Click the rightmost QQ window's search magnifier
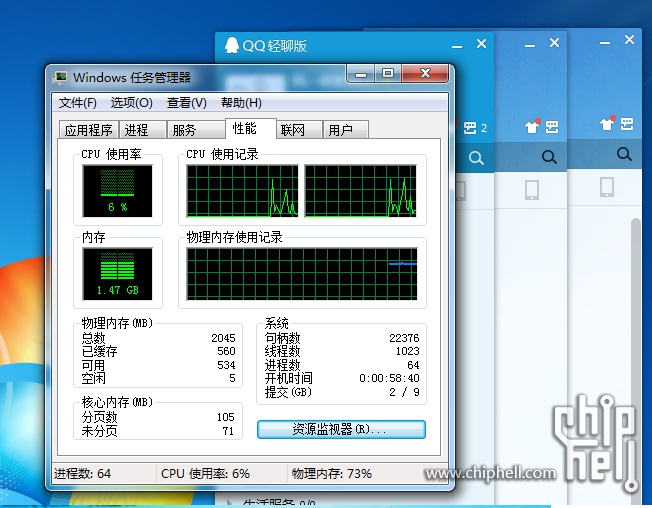Viewport: 652px width, 508px height. (624, 154)
